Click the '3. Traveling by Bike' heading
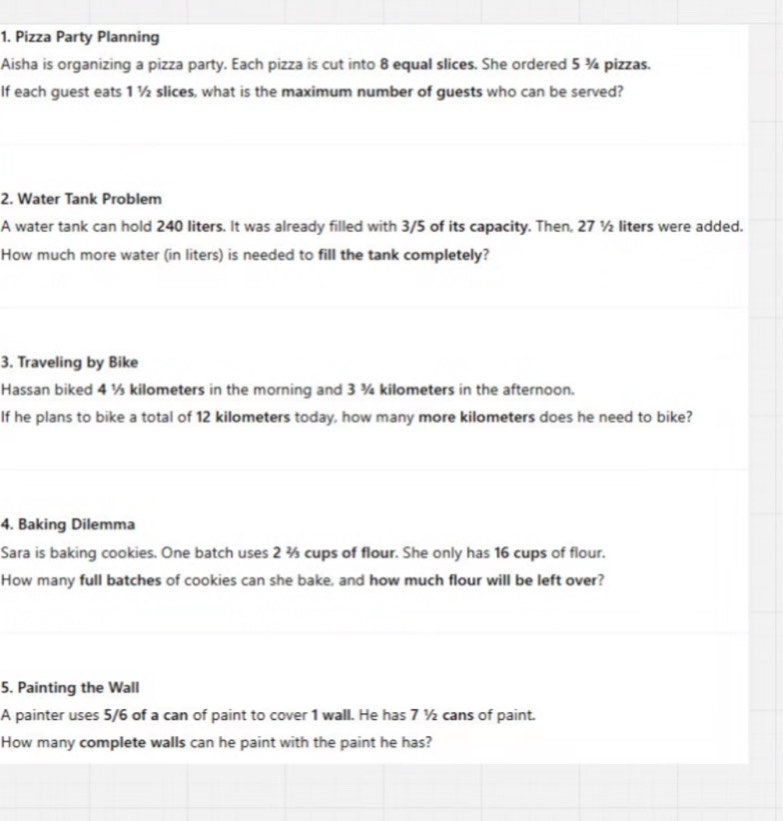Screen dimensions: 783x821 pyautogui.click(x=69, y=362)
